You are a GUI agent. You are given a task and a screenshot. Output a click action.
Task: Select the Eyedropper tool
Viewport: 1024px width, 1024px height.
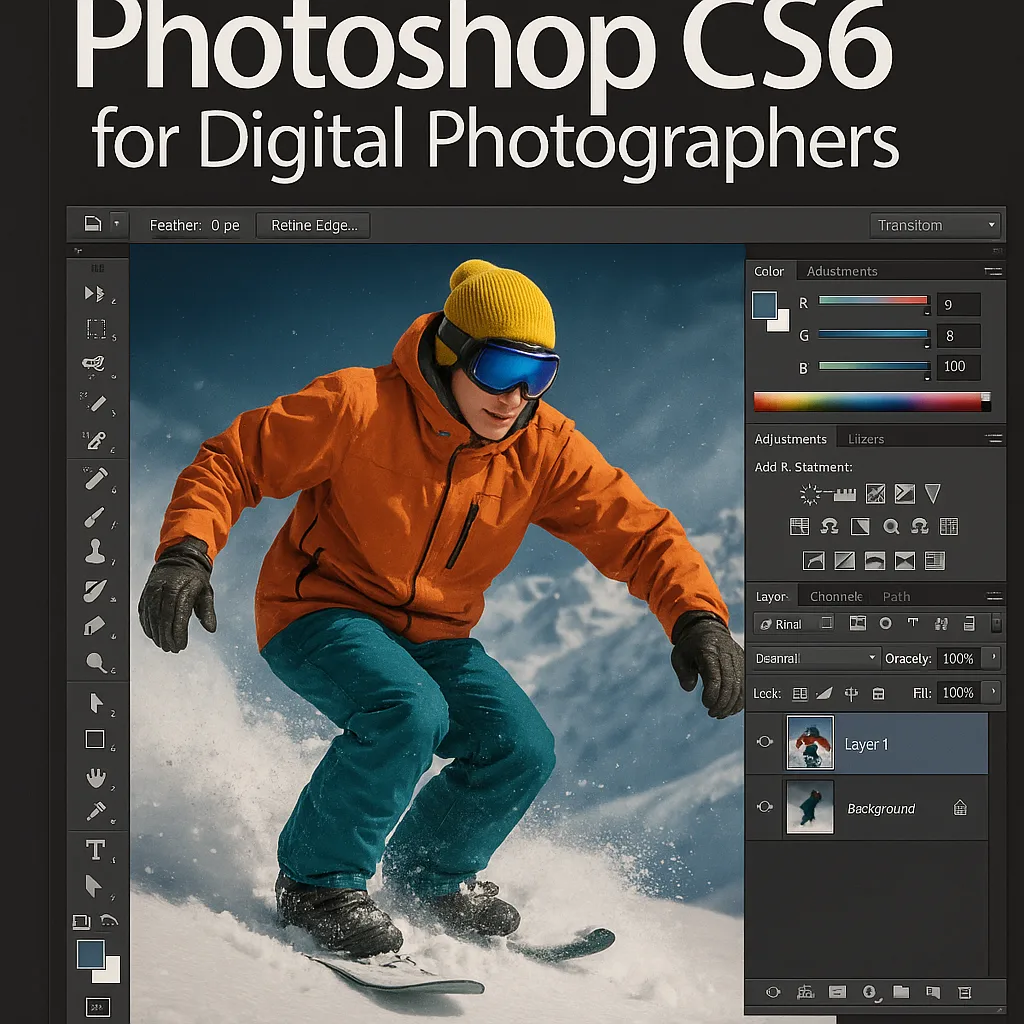(96, 811)
